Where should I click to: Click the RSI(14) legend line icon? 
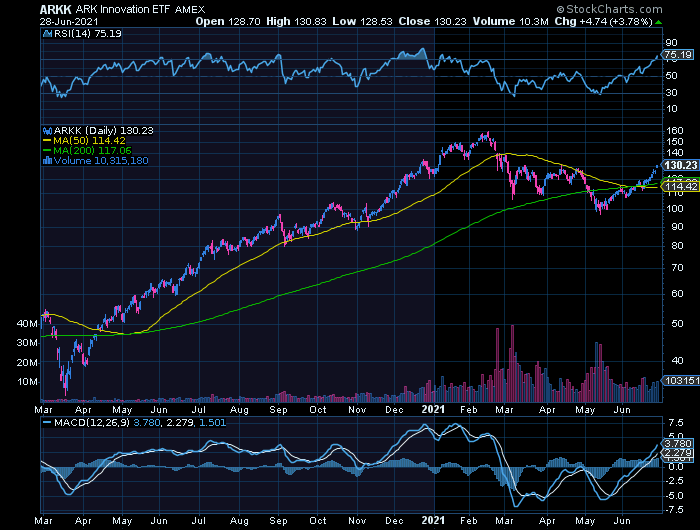pos(48,33)
